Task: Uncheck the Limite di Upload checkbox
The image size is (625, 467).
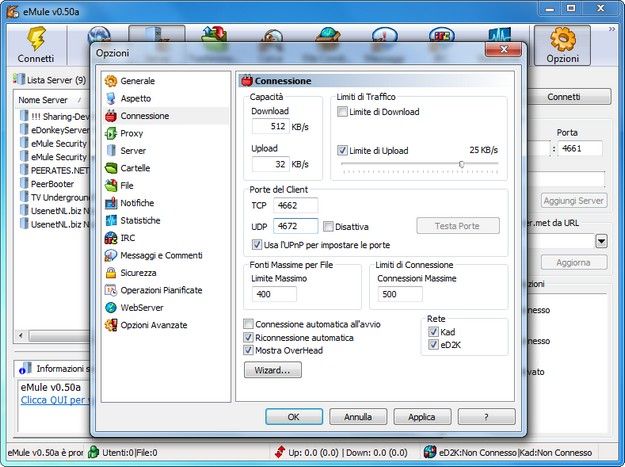Action: point(342,150)
